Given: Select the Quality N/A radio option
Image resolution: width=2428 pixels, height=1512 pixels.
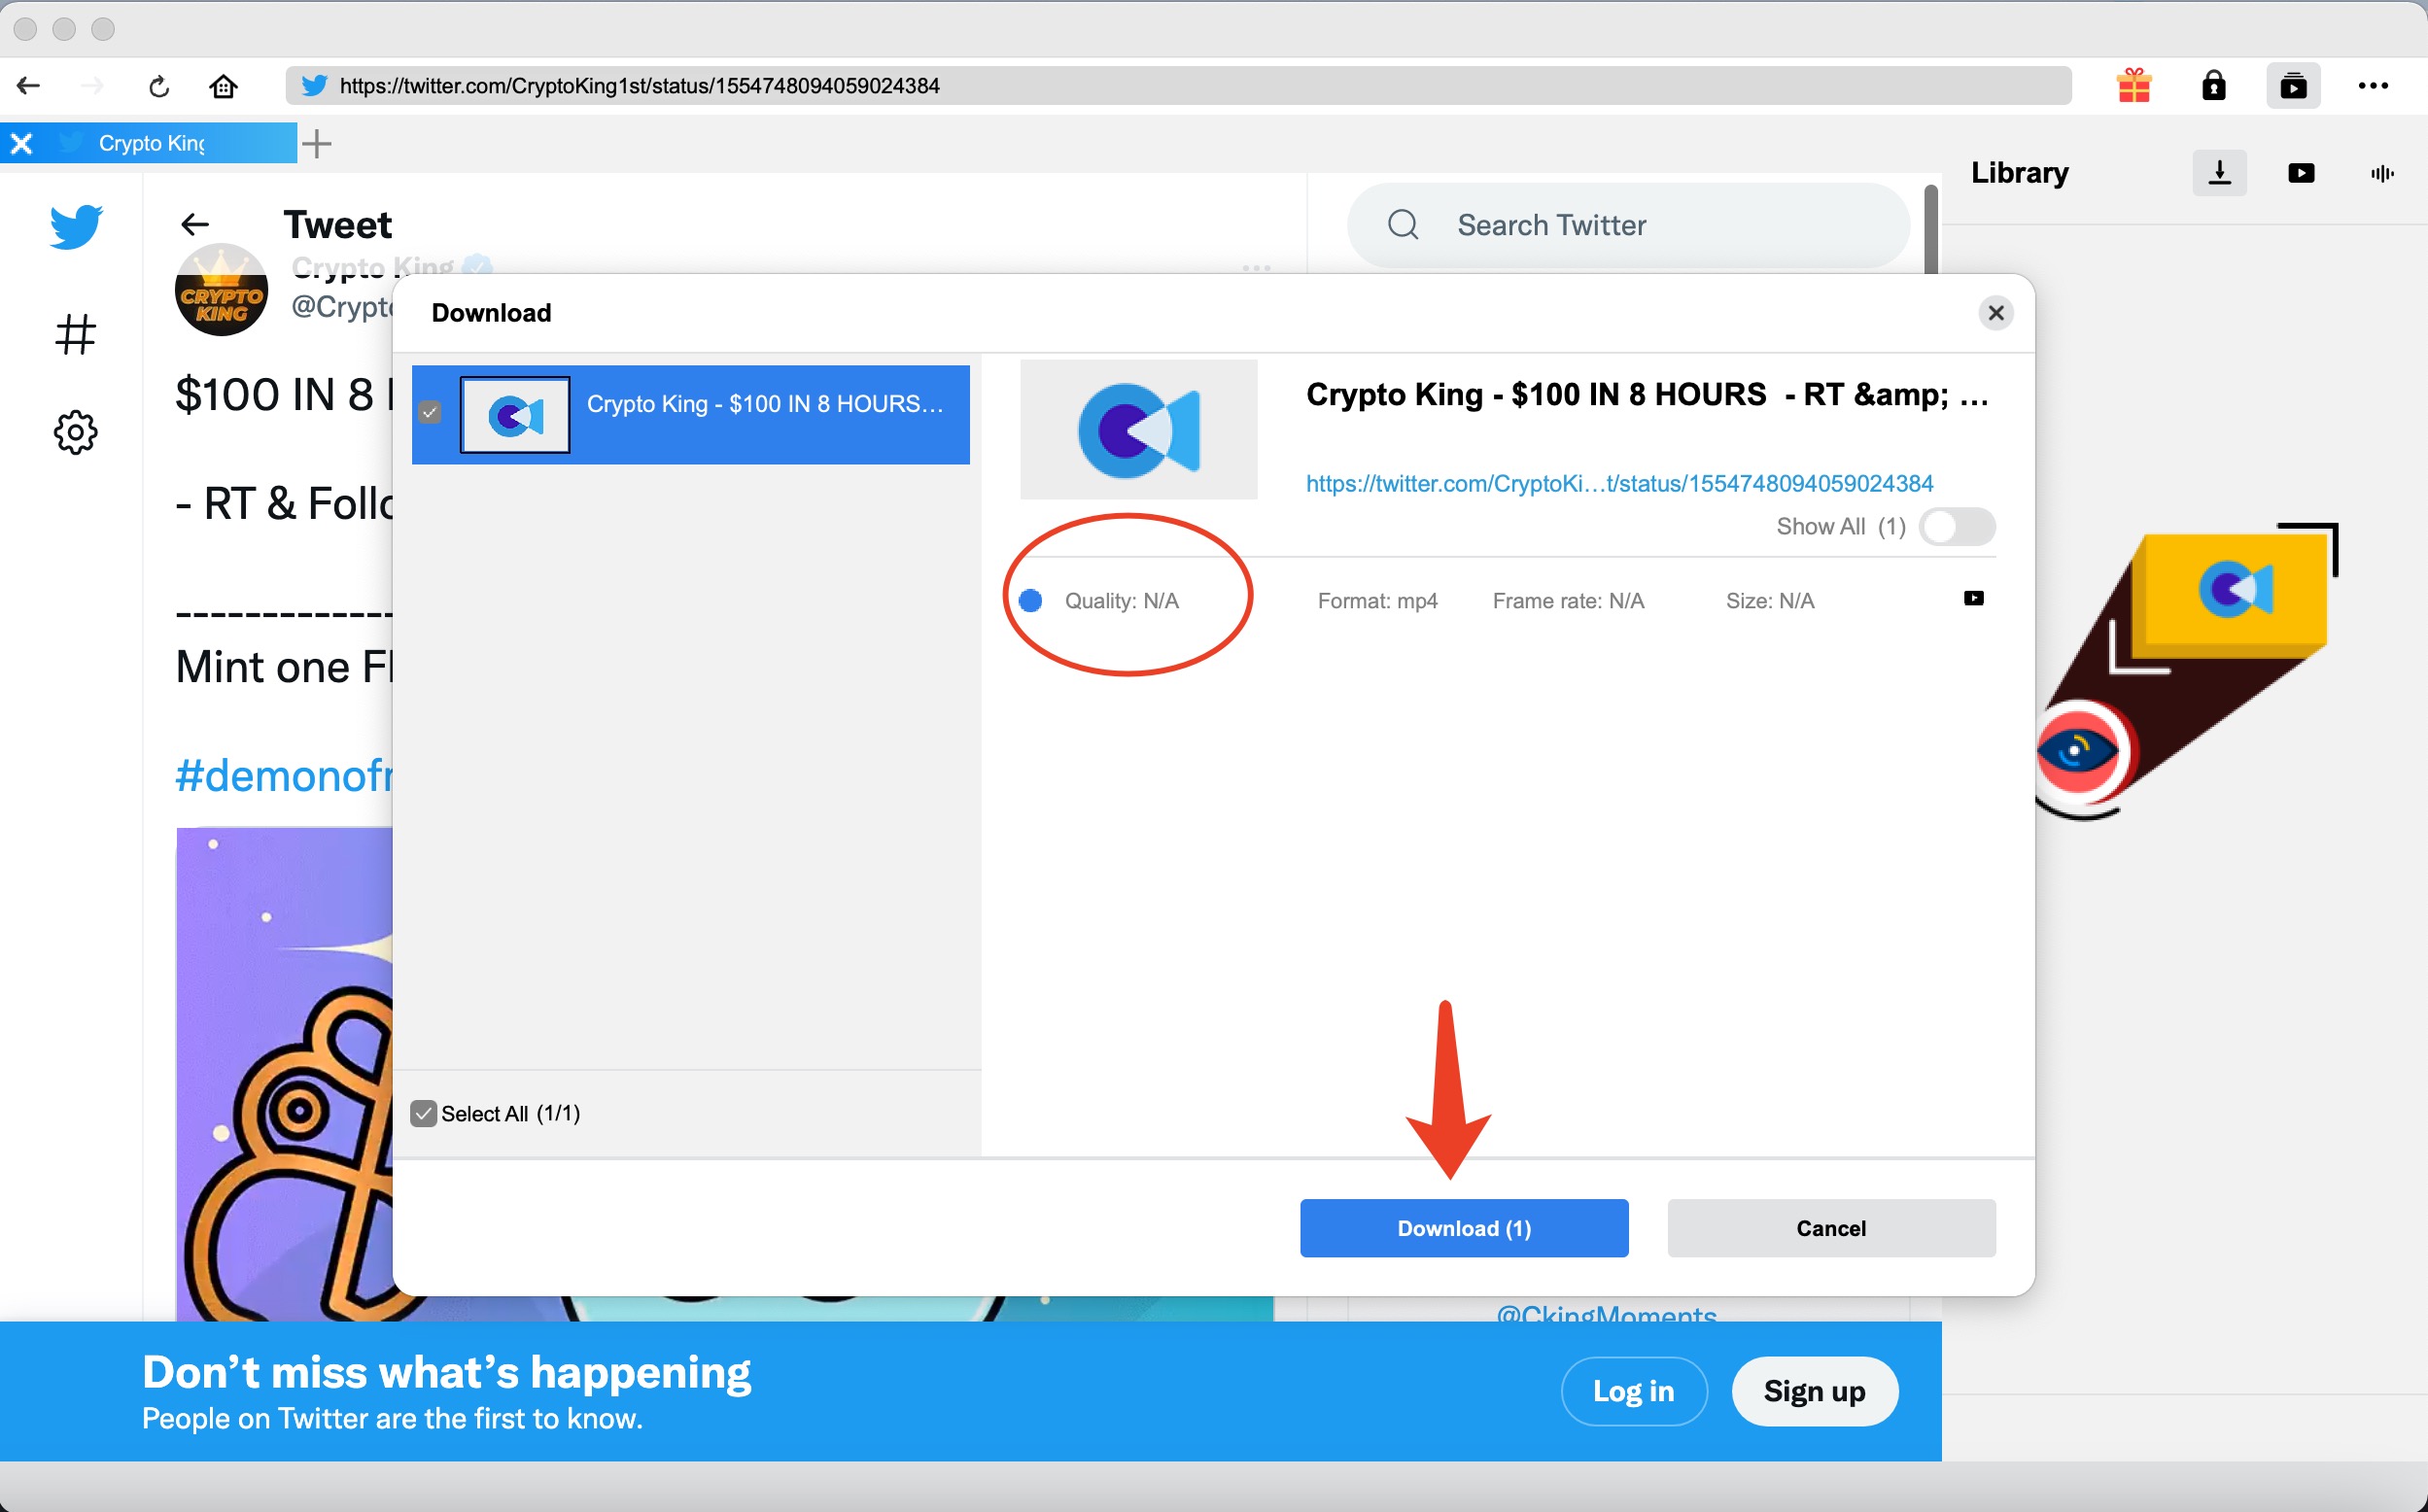Looking at the screenshot, I should pos(1030,600).
